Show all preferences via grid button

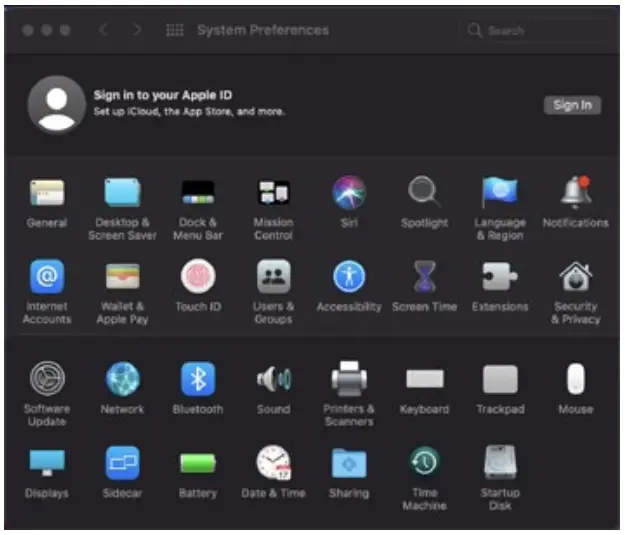175,30
